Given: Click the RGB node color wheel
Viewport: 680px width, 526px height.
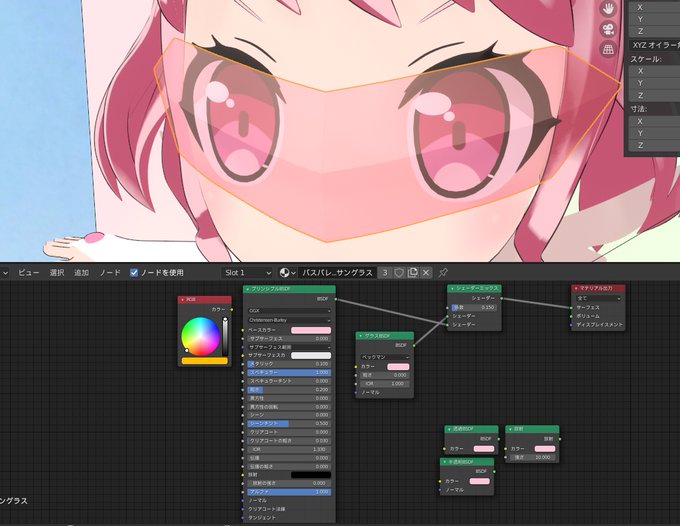Looking at the screenshot, I should 200,337.
